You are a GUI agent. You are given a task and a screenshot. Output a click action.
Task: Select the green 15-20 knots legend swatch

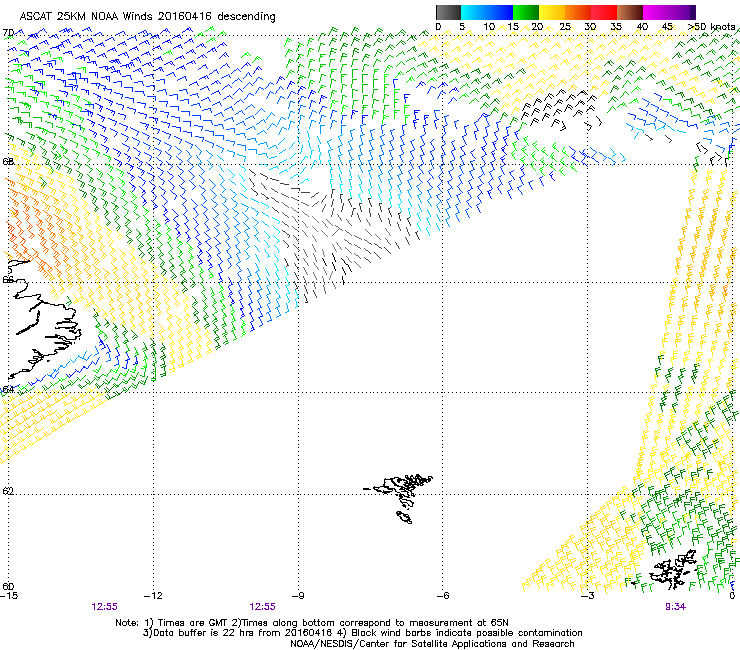[x=526, y=12]
